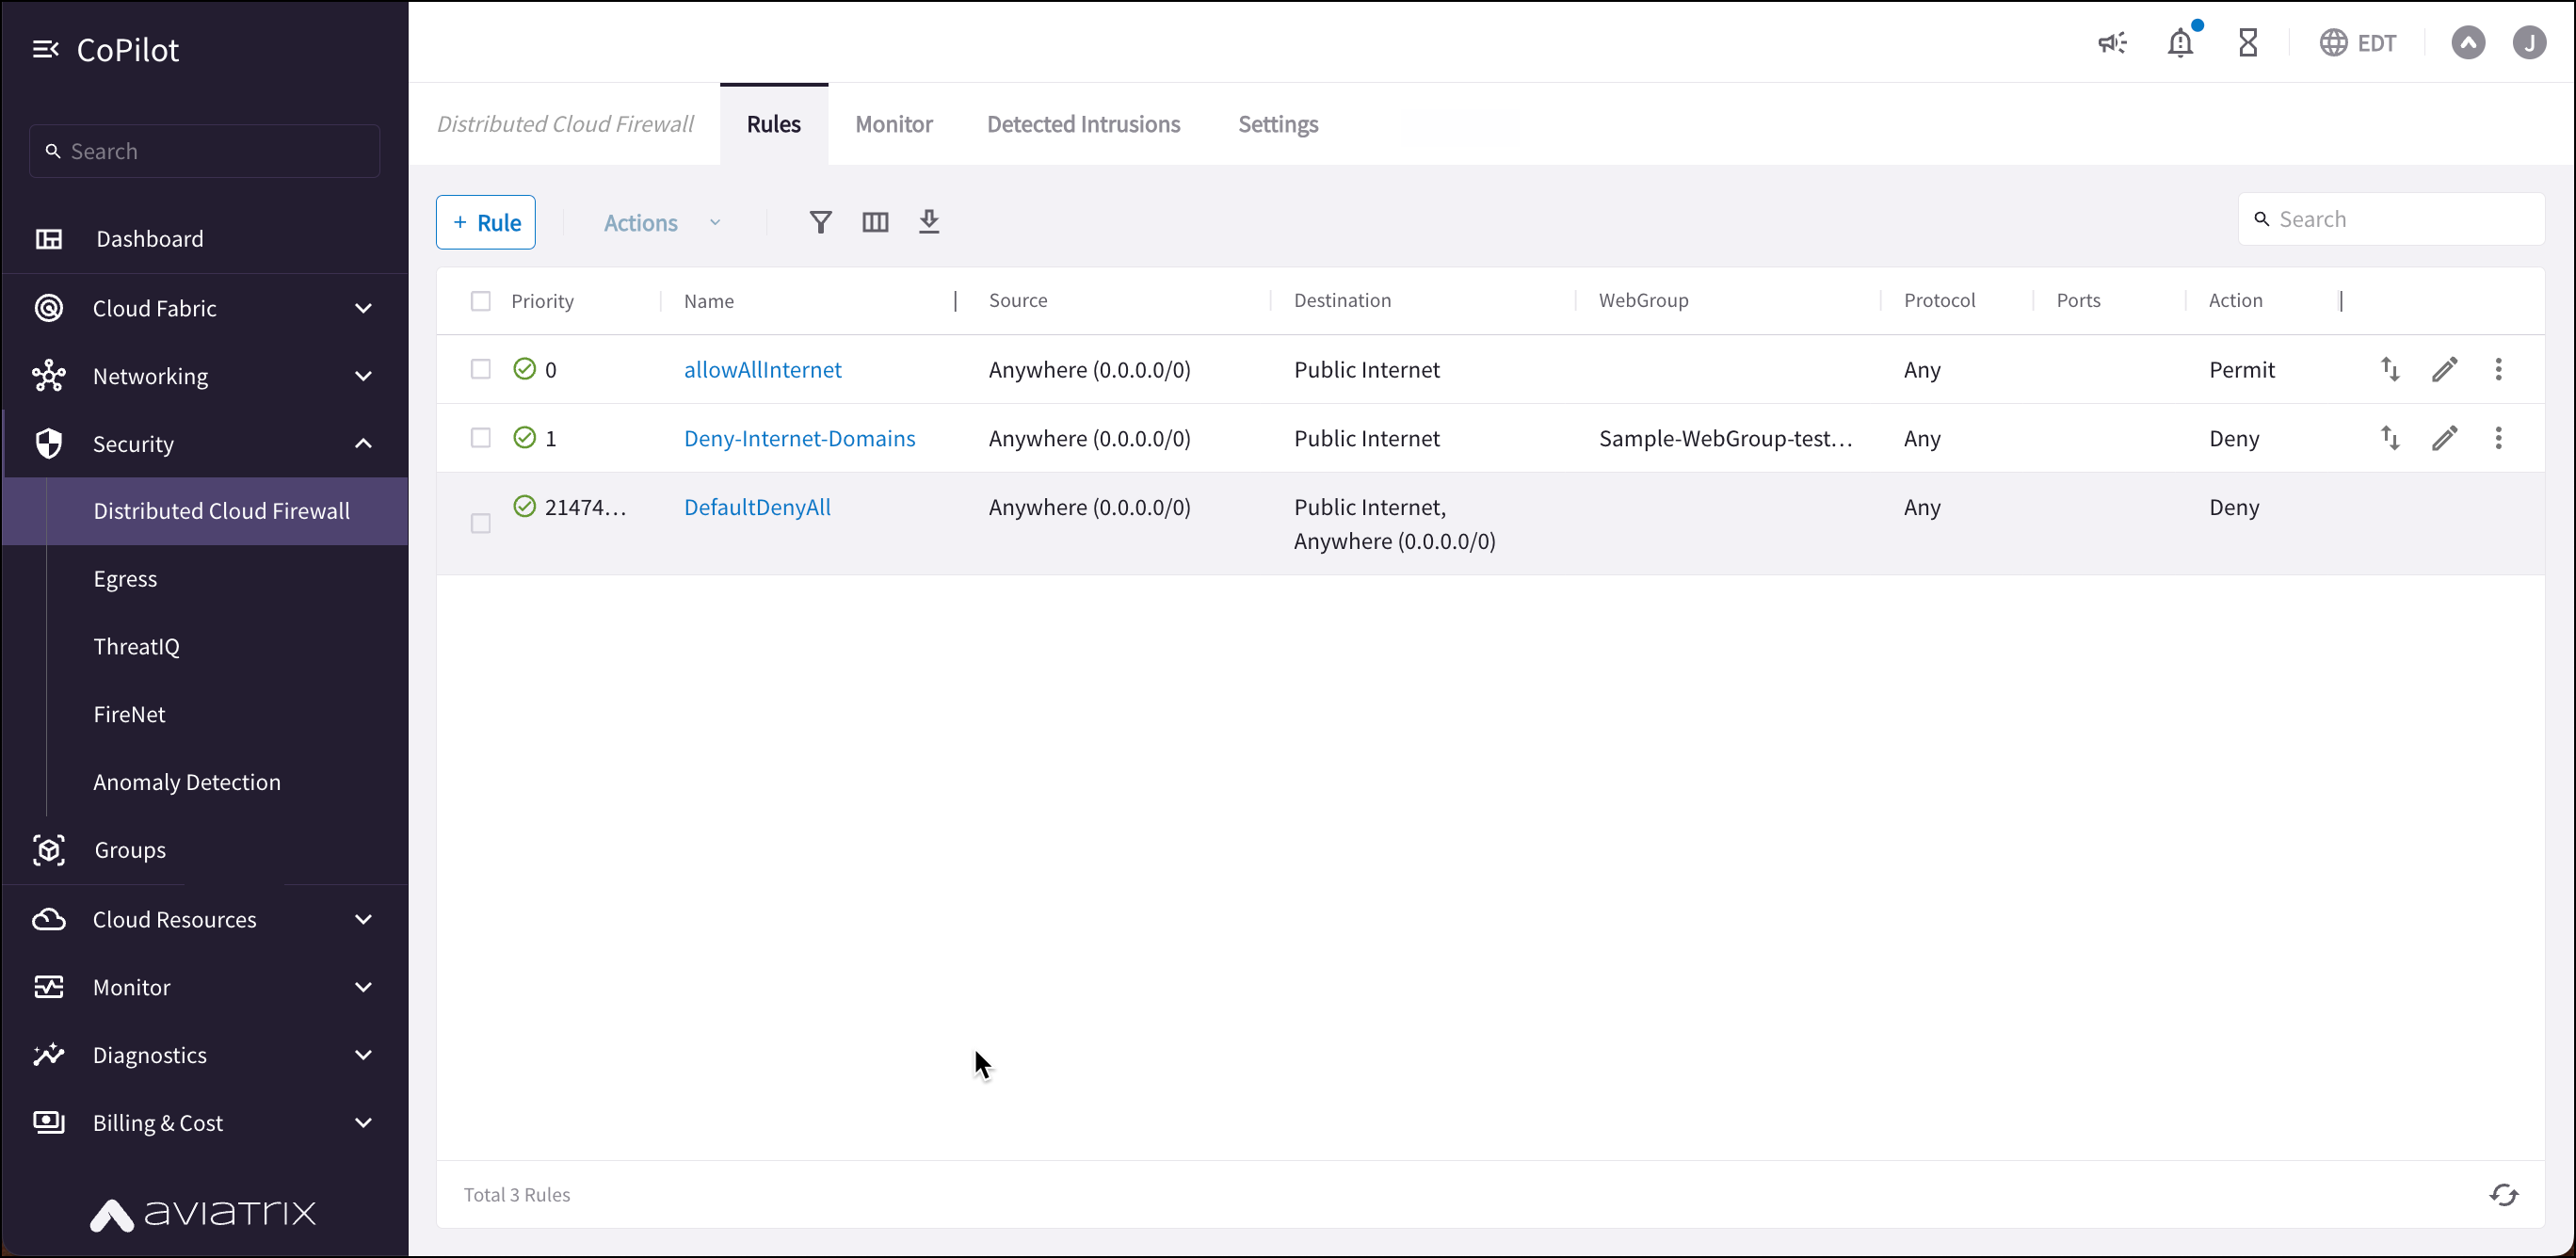Screen dimensions: 2576x1258
Task: Click the Add Rule button
Action: coord(486,220)
